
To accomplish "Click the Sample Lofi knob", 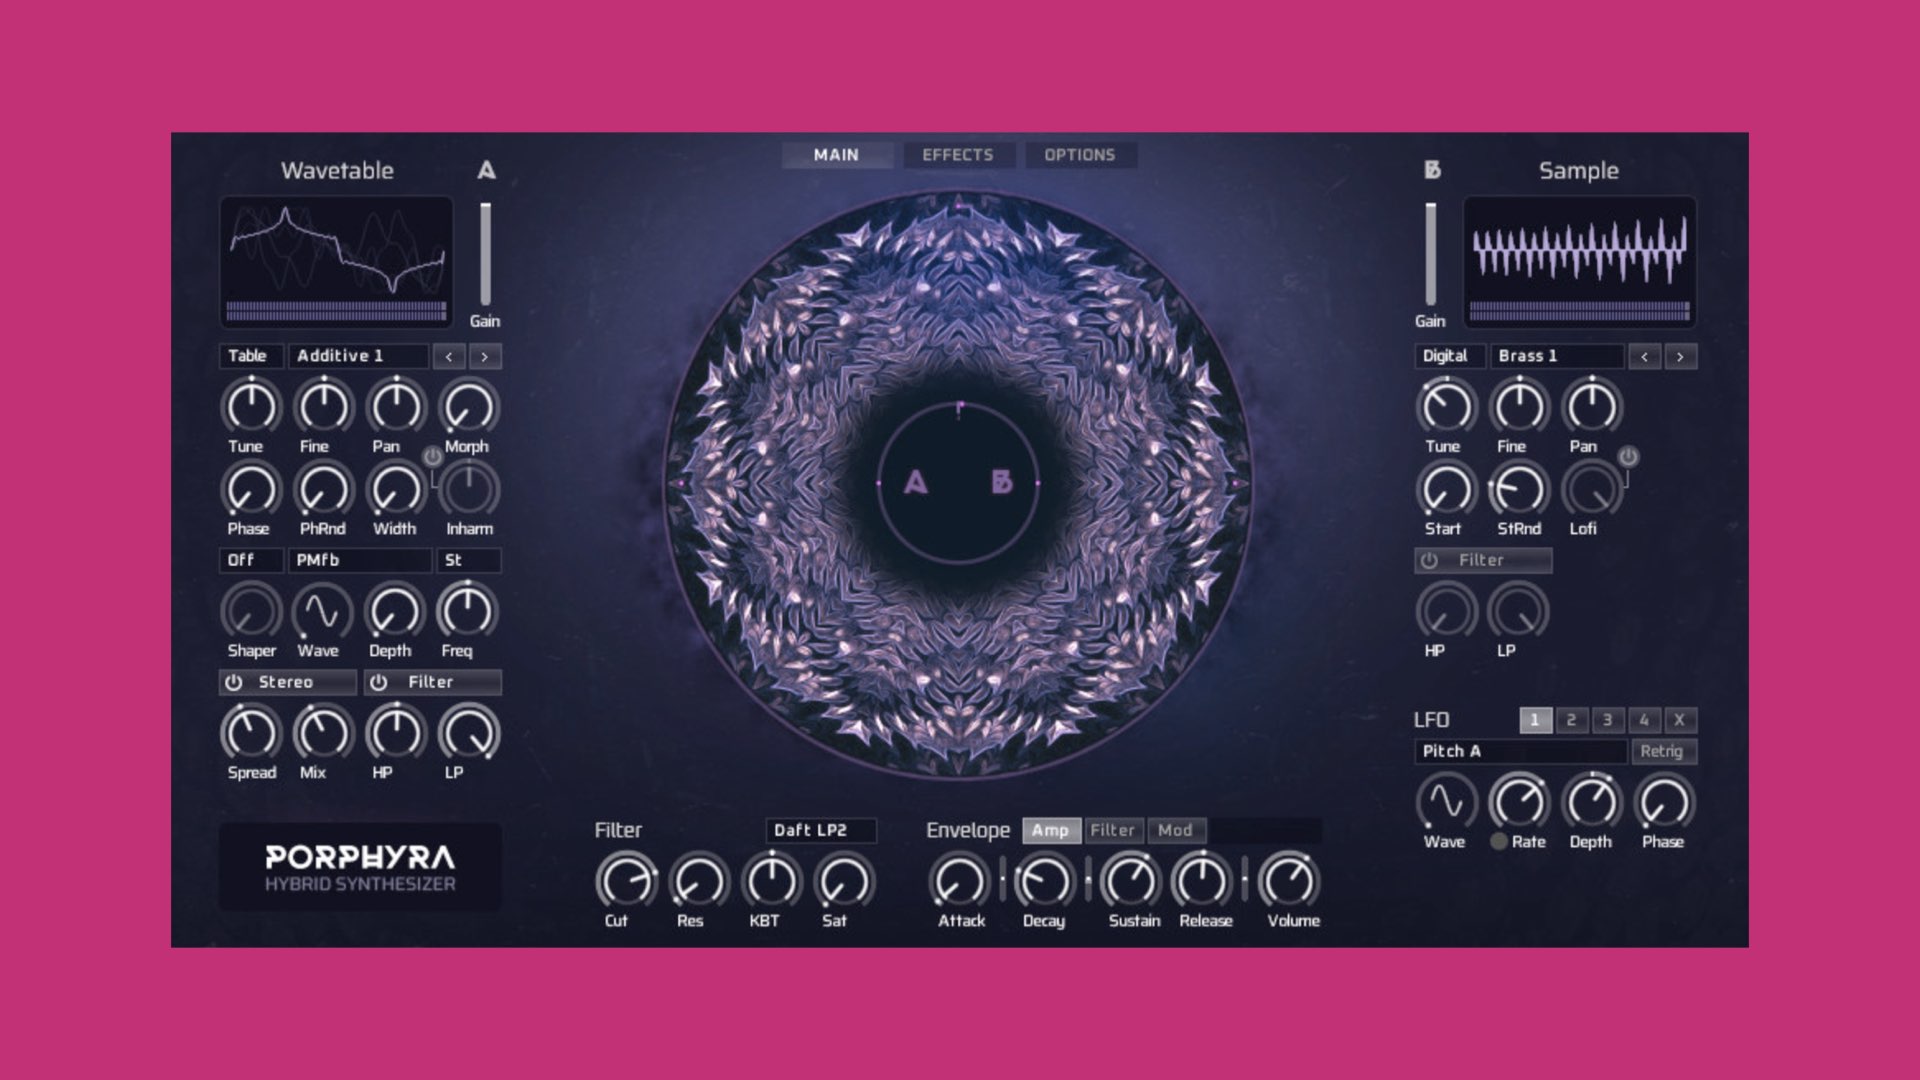I will point(1591,490).
